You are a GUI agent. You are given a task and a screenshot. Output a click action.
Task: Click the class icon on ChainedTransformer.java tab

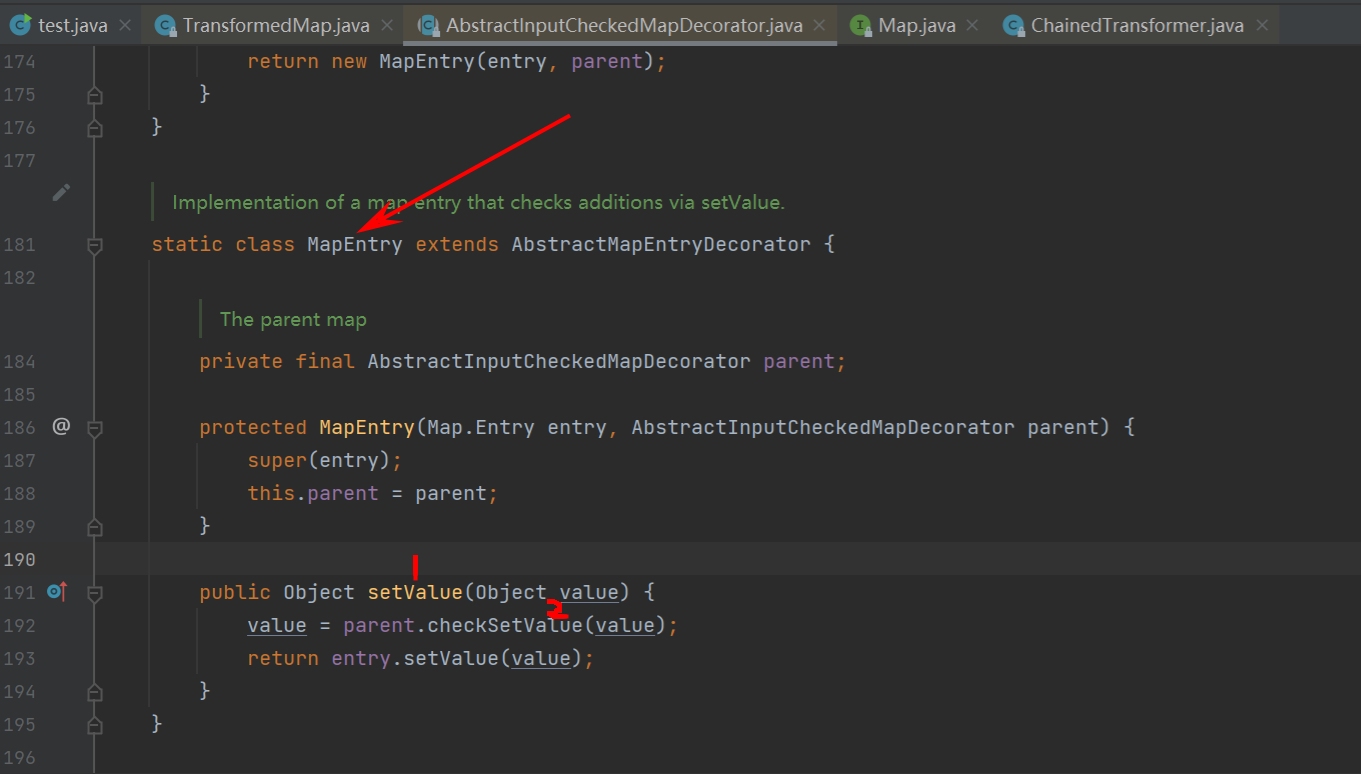[1013, 25]
